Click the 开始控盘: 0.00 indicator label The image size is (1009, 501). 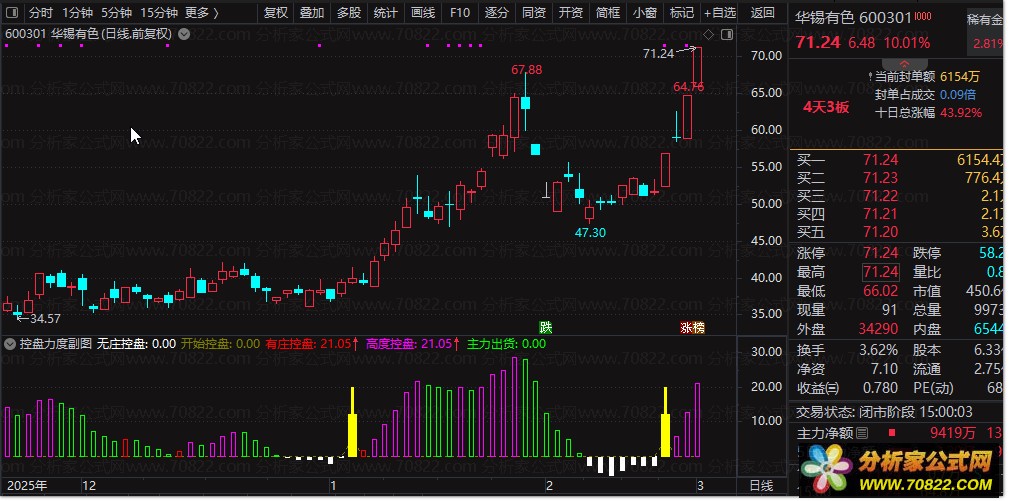(x=221, y=343)
